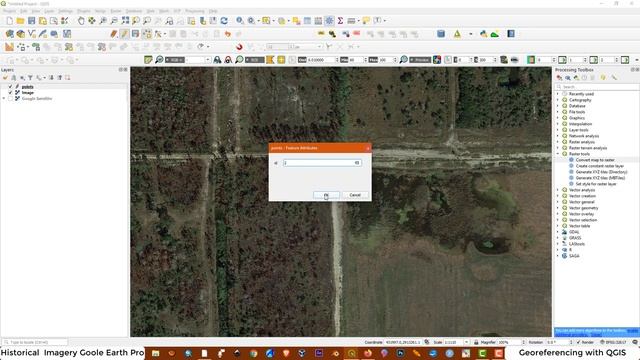Expand the Vector analysis group
This screenshot has height=360, width=640.
point(558,190)
